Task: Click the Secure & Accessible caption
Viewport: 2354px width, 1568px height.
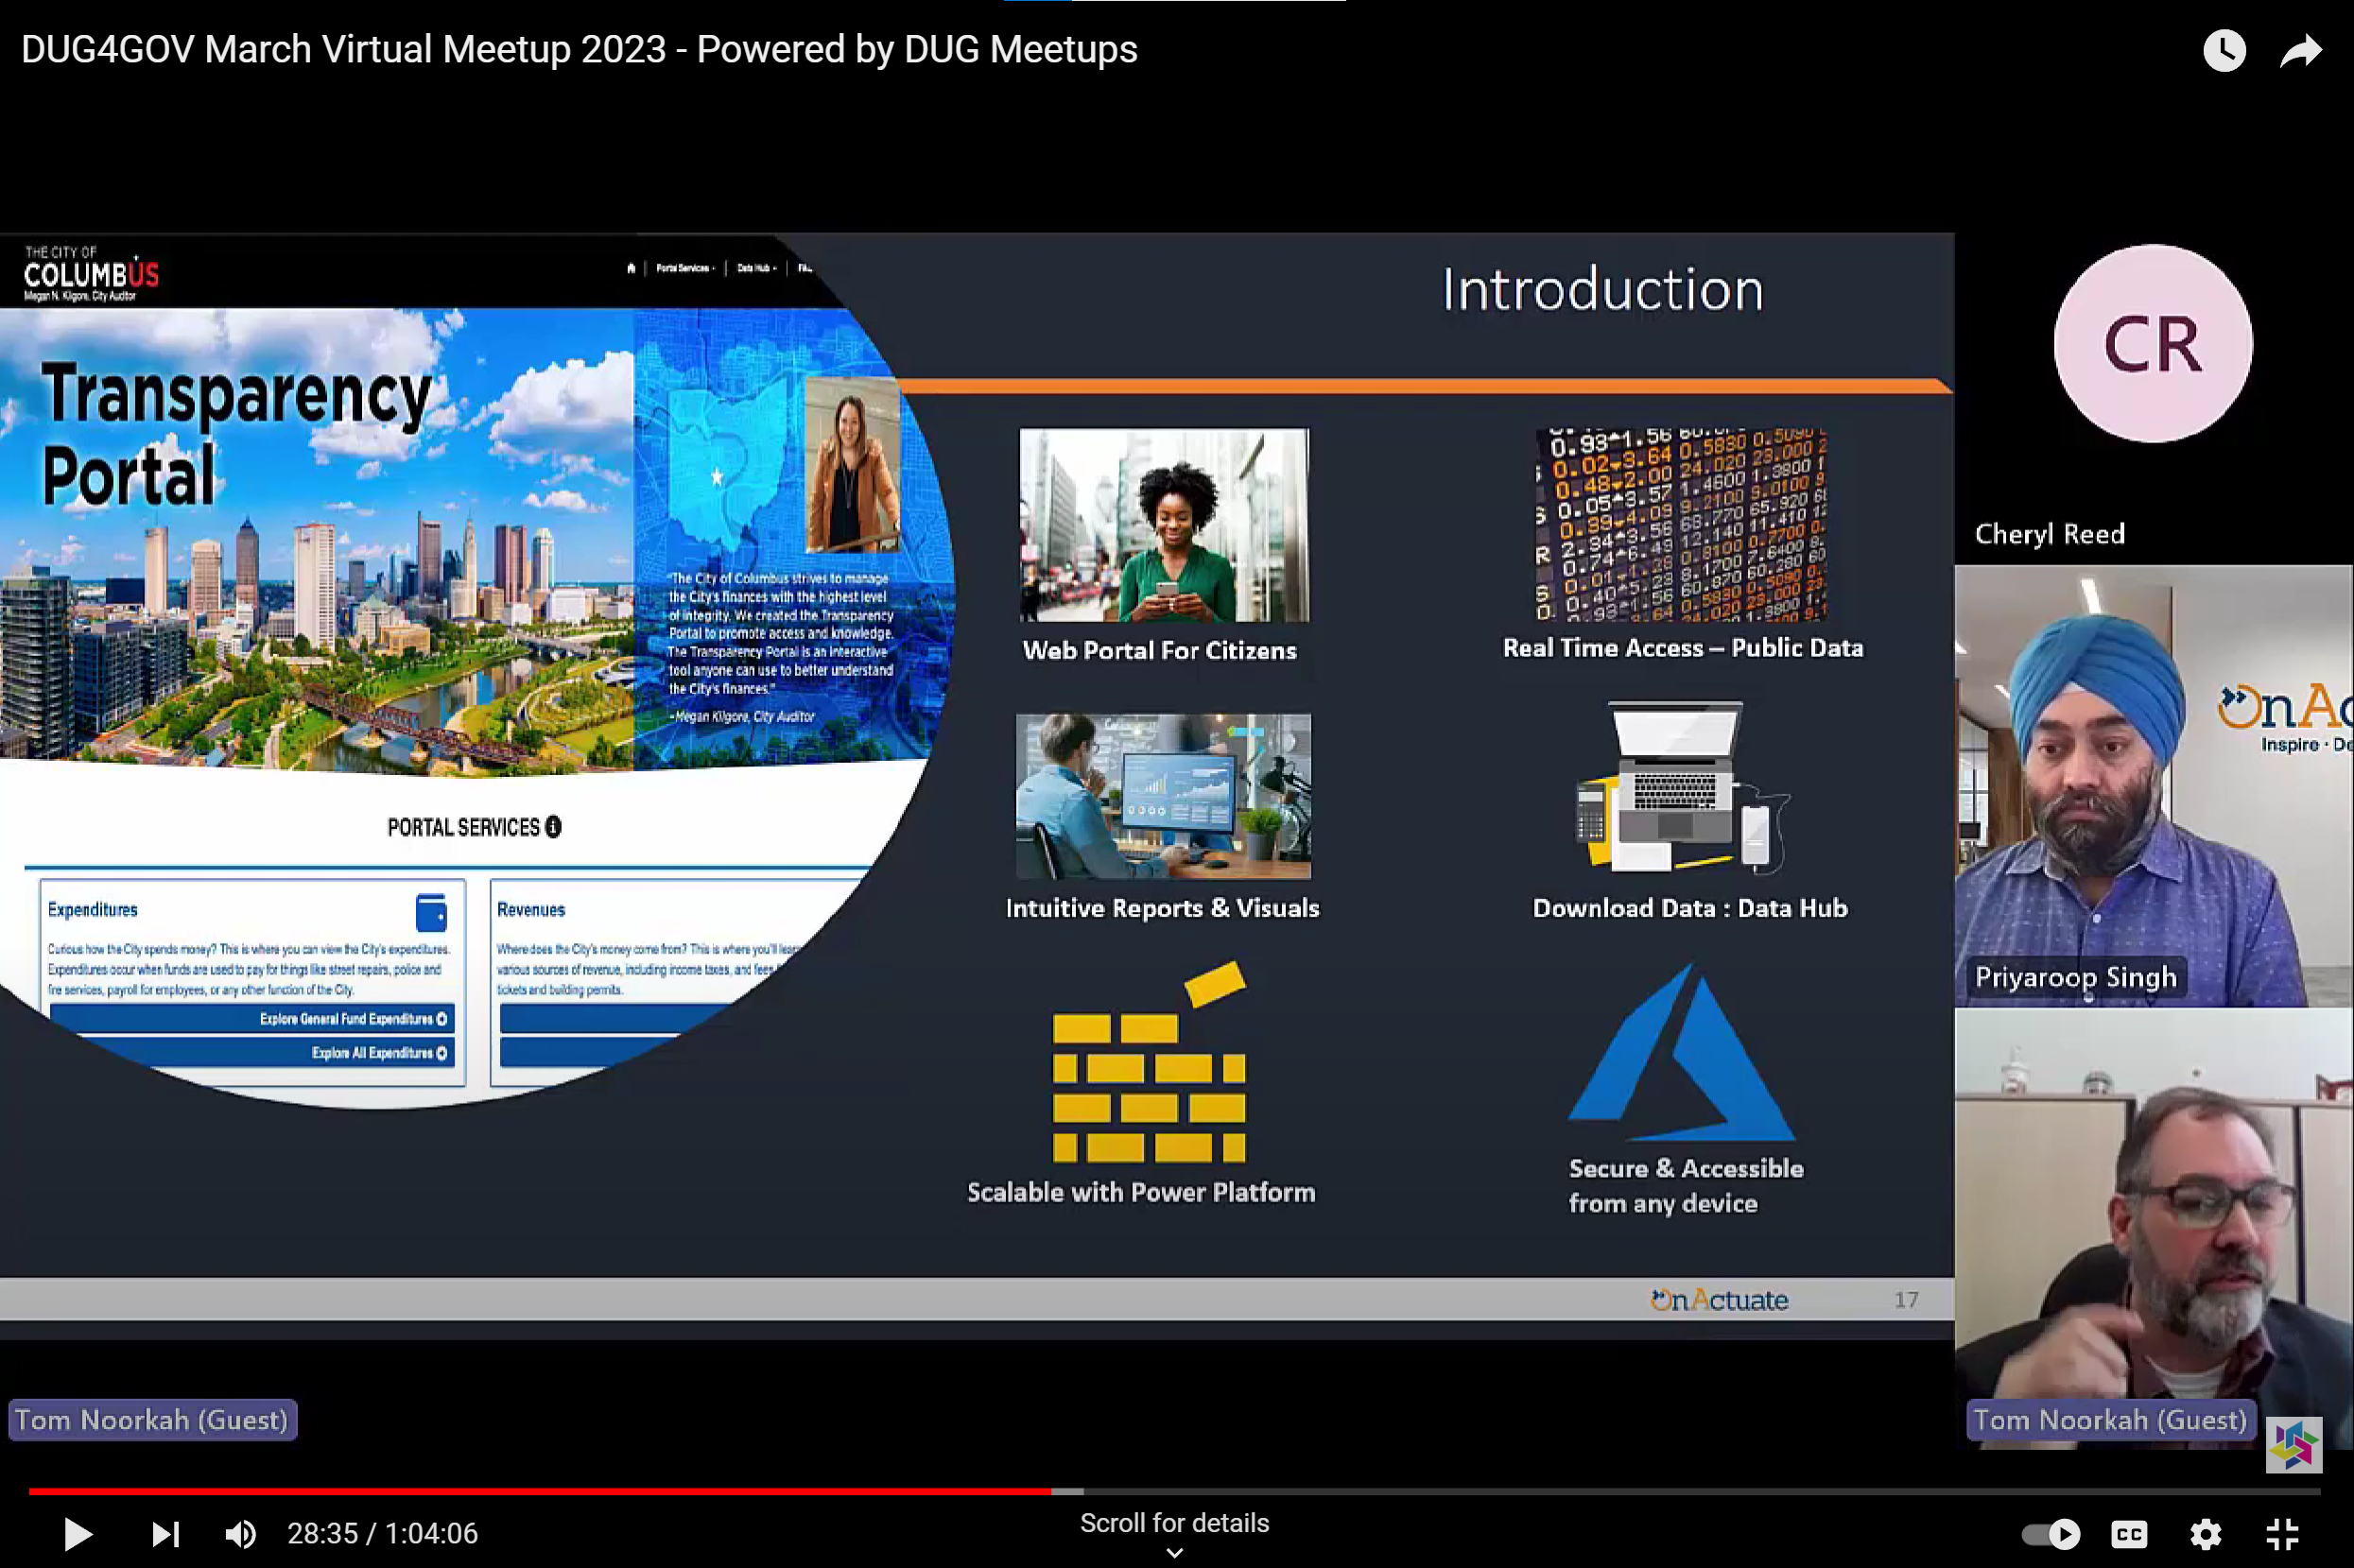Action: point(1686,1185)
